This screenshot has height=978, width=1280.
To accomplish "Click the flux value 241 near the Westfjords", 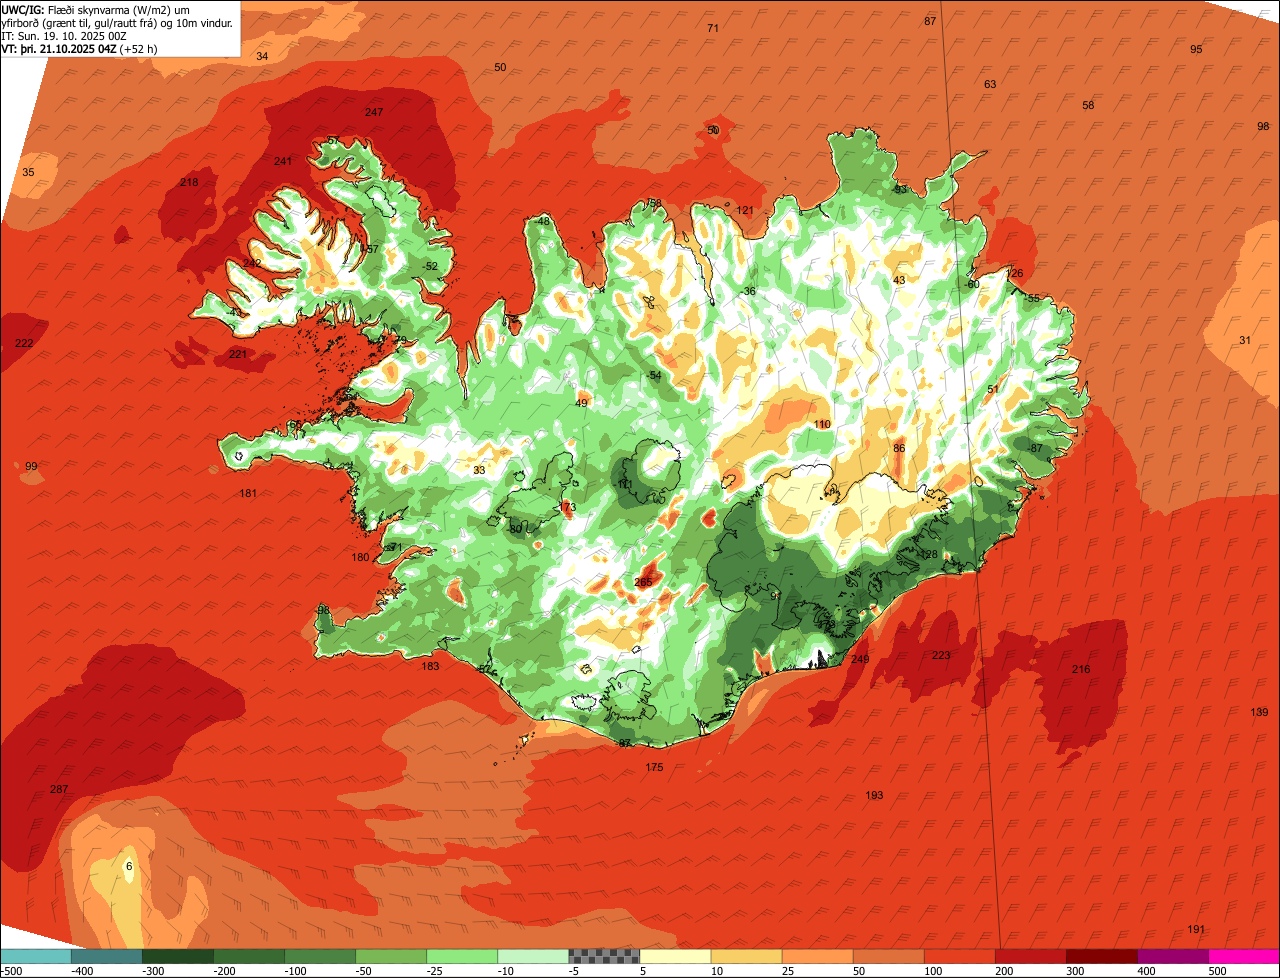I will (283, 161).
